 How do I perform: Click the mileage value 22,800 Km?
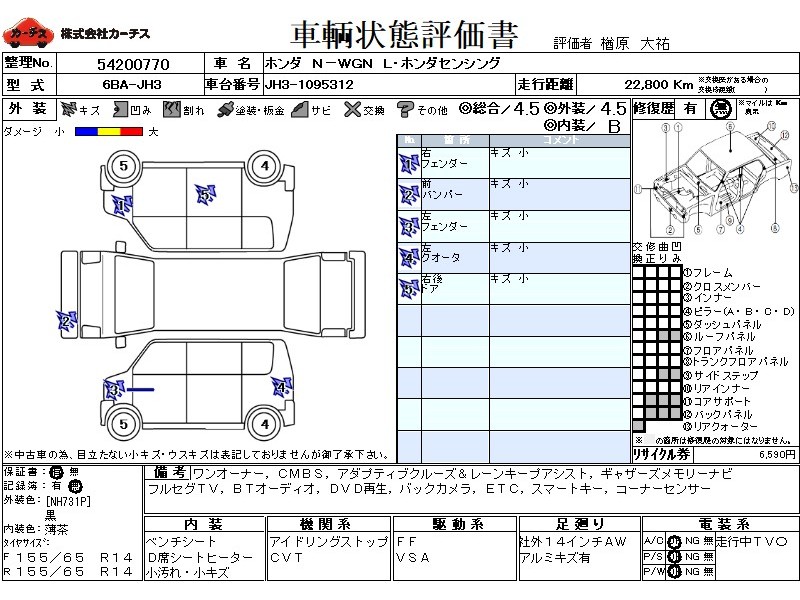tap(659, 85)
